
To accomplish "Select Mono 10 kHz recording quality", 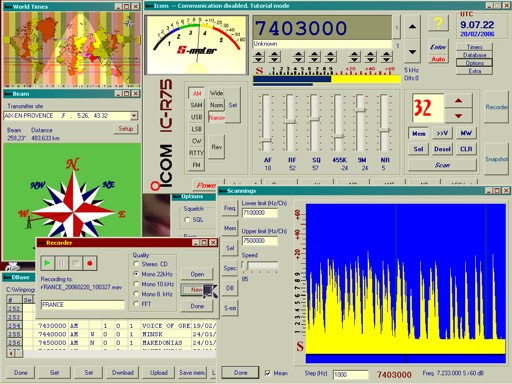I will click(x=136, y=284).
